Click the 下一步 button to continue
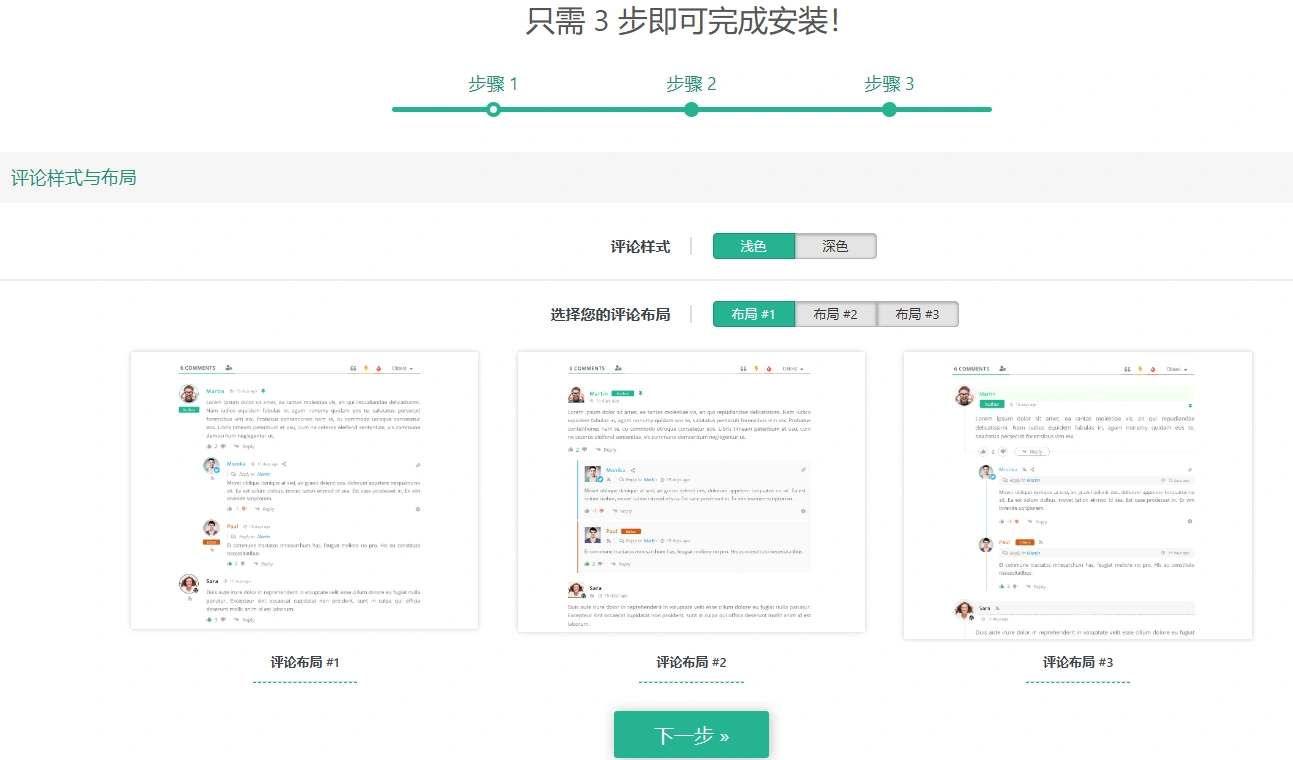Image resolution: width=1293 pixels, height=760 pixels. [x=691, y=733]
